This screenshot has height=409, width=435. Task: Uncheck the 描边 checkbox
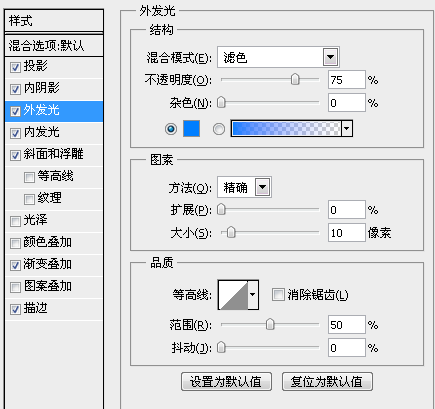click(15, 309)
